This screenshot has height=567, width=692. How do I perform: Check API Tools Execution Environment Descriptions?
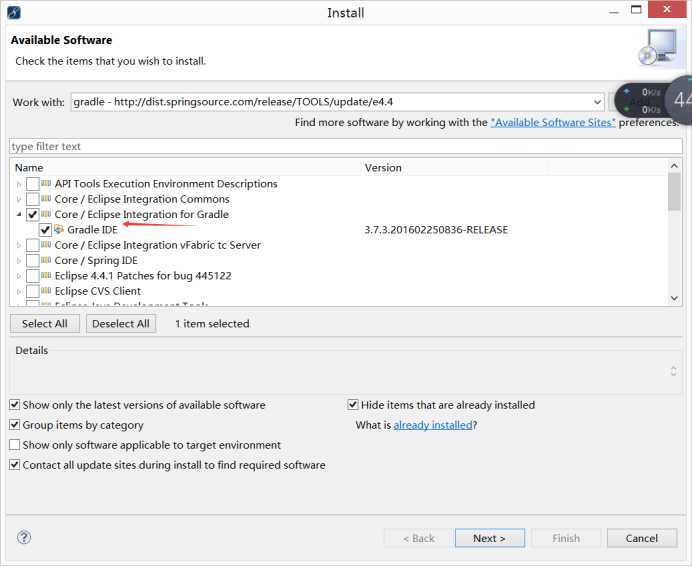[33, 184]
